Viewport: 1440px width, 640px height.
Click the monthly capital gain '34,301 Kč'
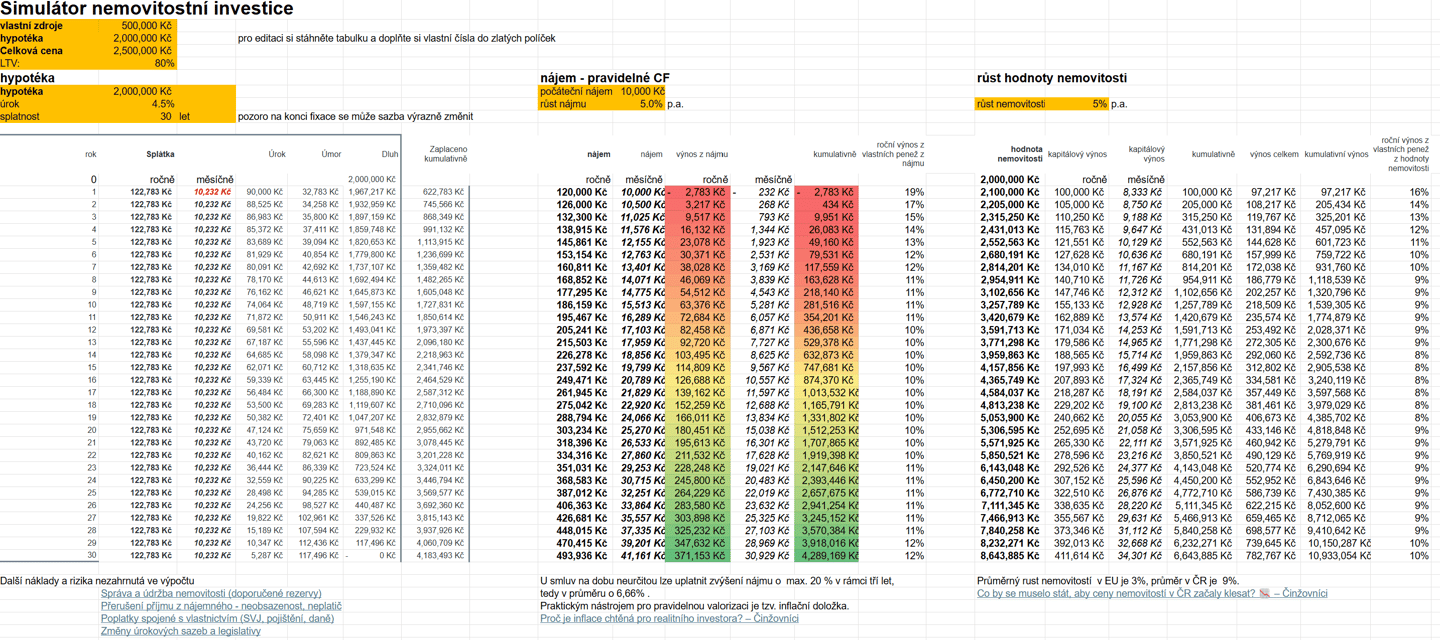[x=1140, y=555]
